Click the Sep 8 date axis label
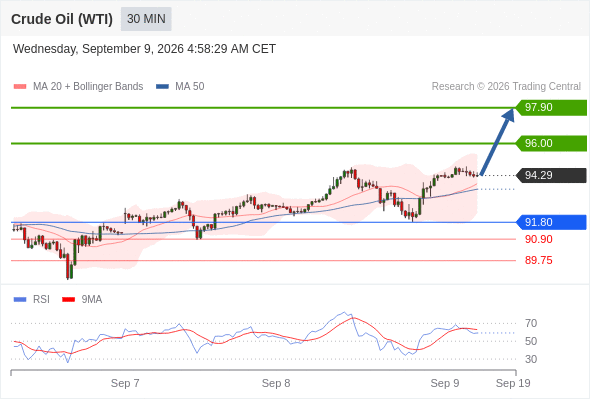590x400 pixels. tap(276, 383)
